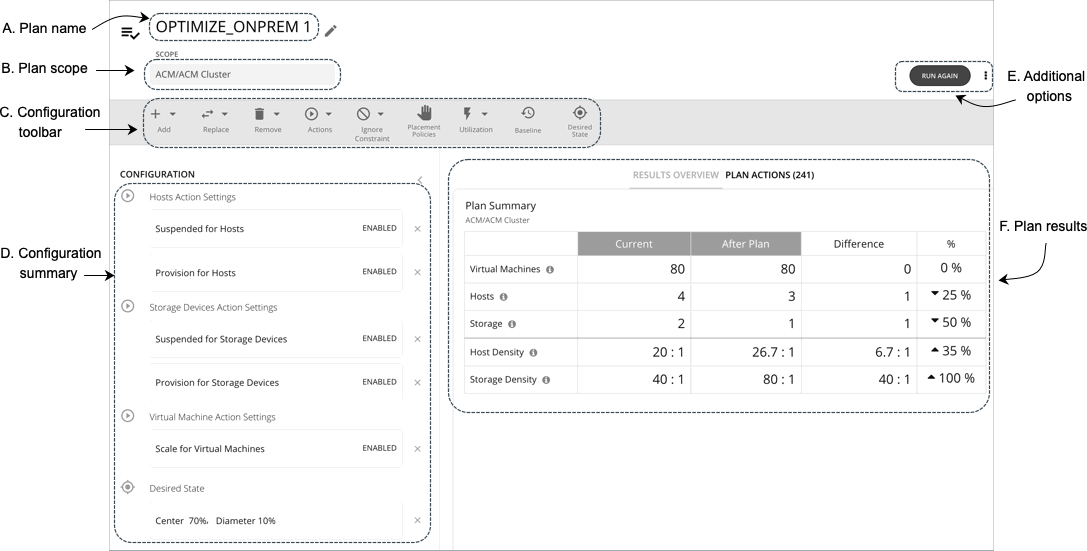Edit plan name with pencil icon

tap(331, 30)
